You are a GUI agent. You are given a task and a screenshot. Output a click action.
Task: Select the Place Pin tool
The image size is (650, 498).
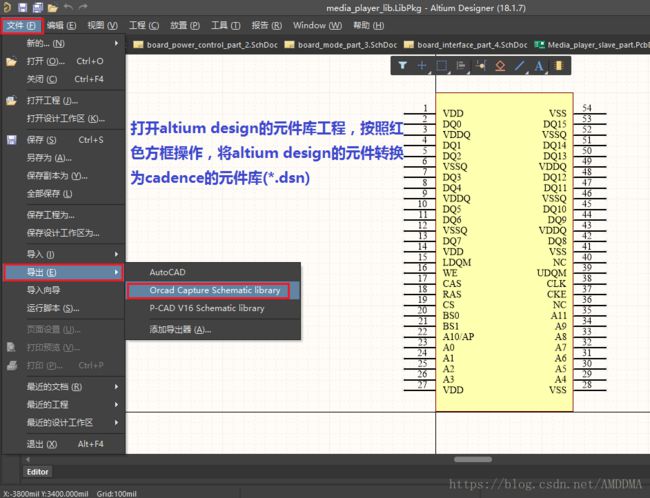tap(481, 66)
